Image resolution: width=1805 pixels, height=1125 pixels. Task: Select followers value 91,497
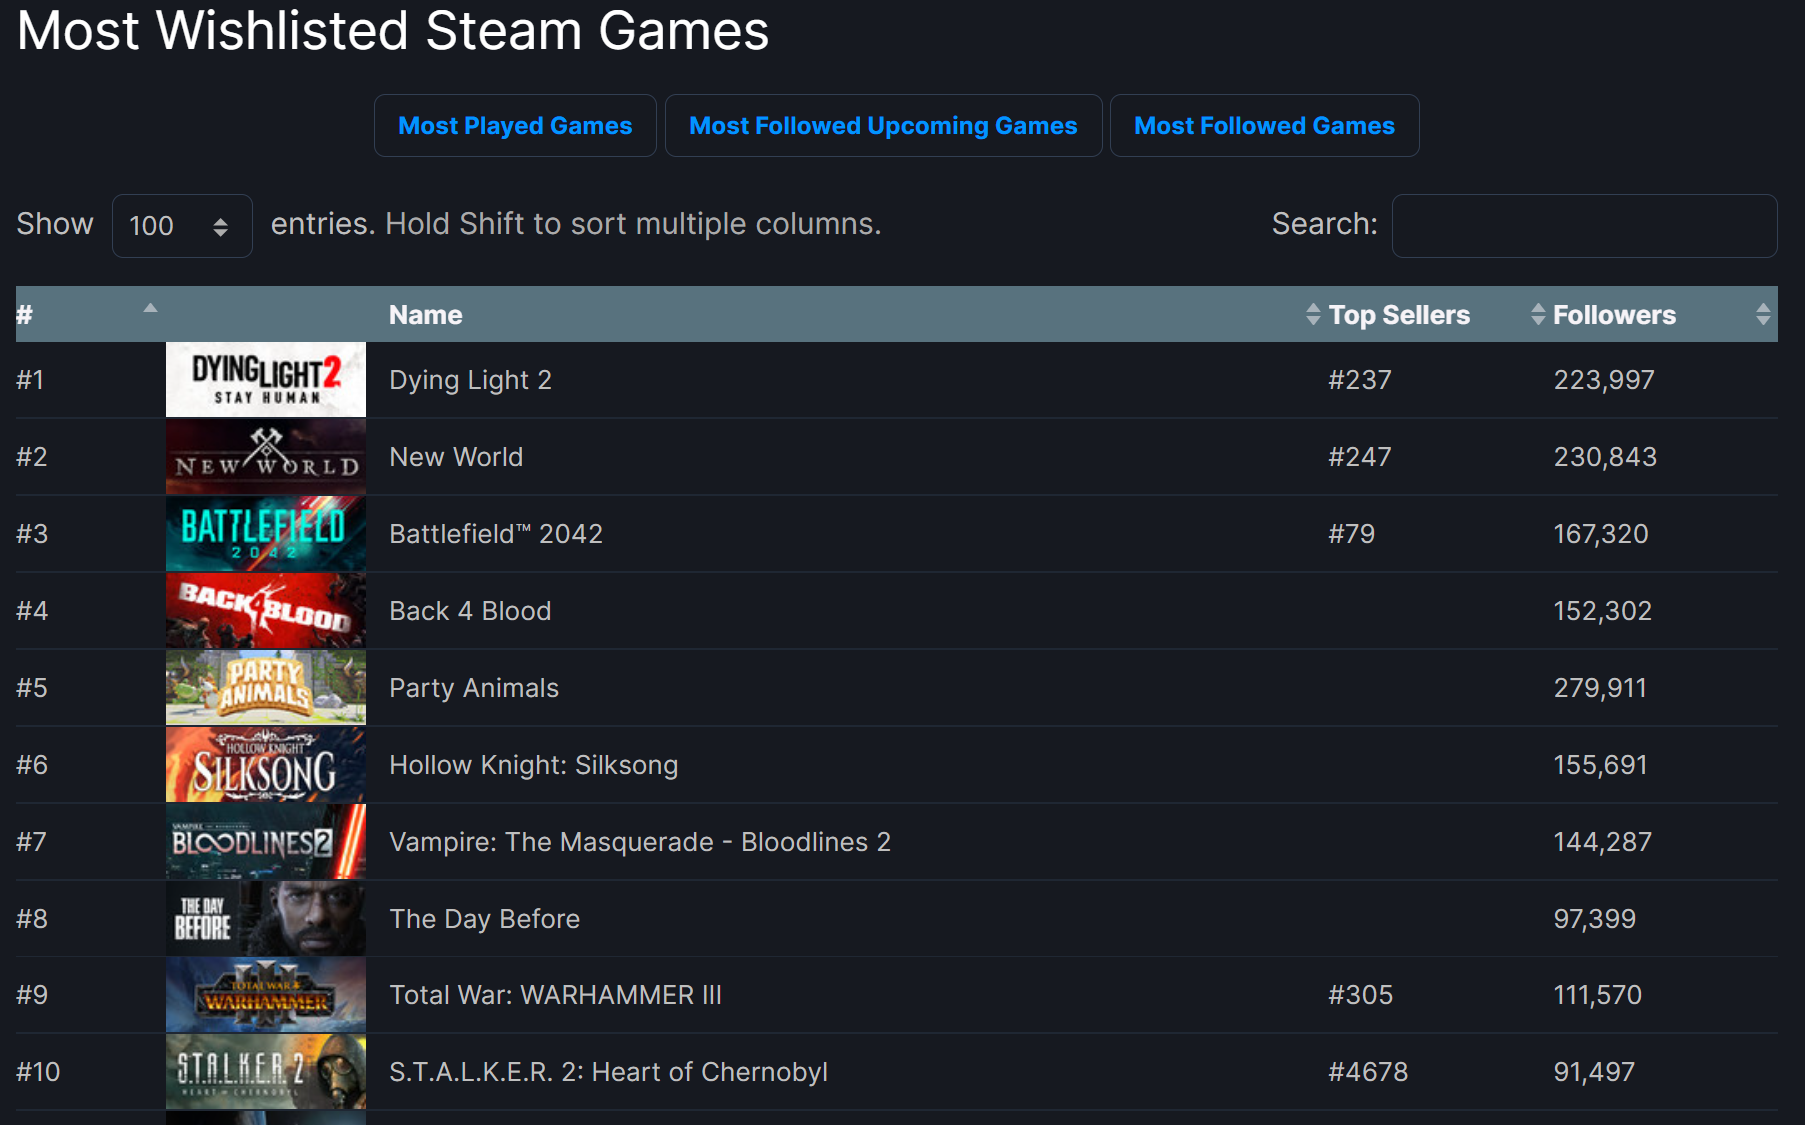[1594, 1072]
